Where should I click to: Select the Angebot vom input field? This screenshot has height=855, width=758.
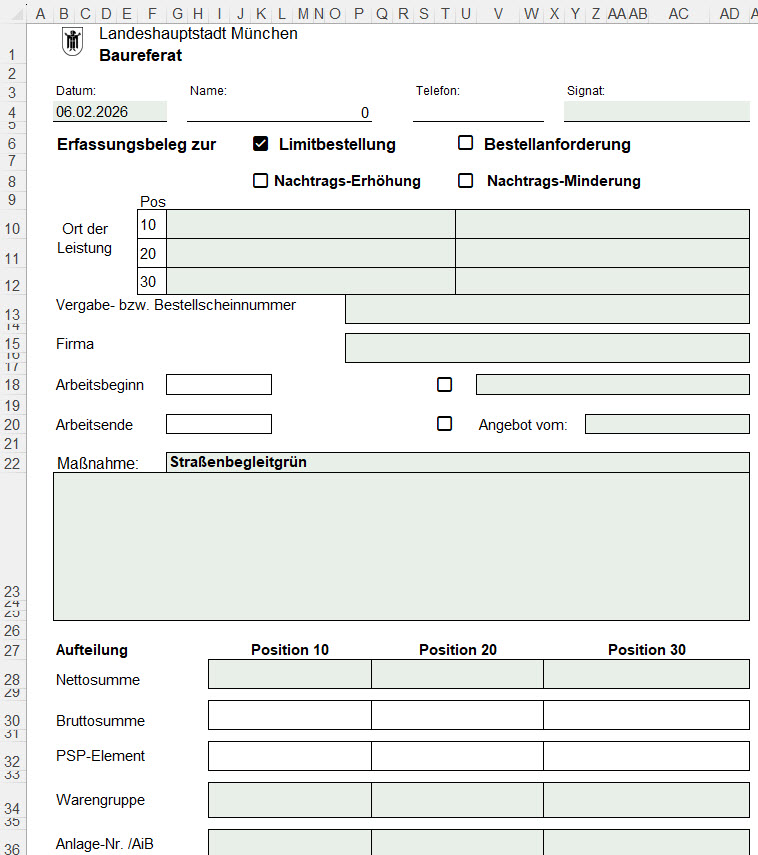(x=666, y=424)
